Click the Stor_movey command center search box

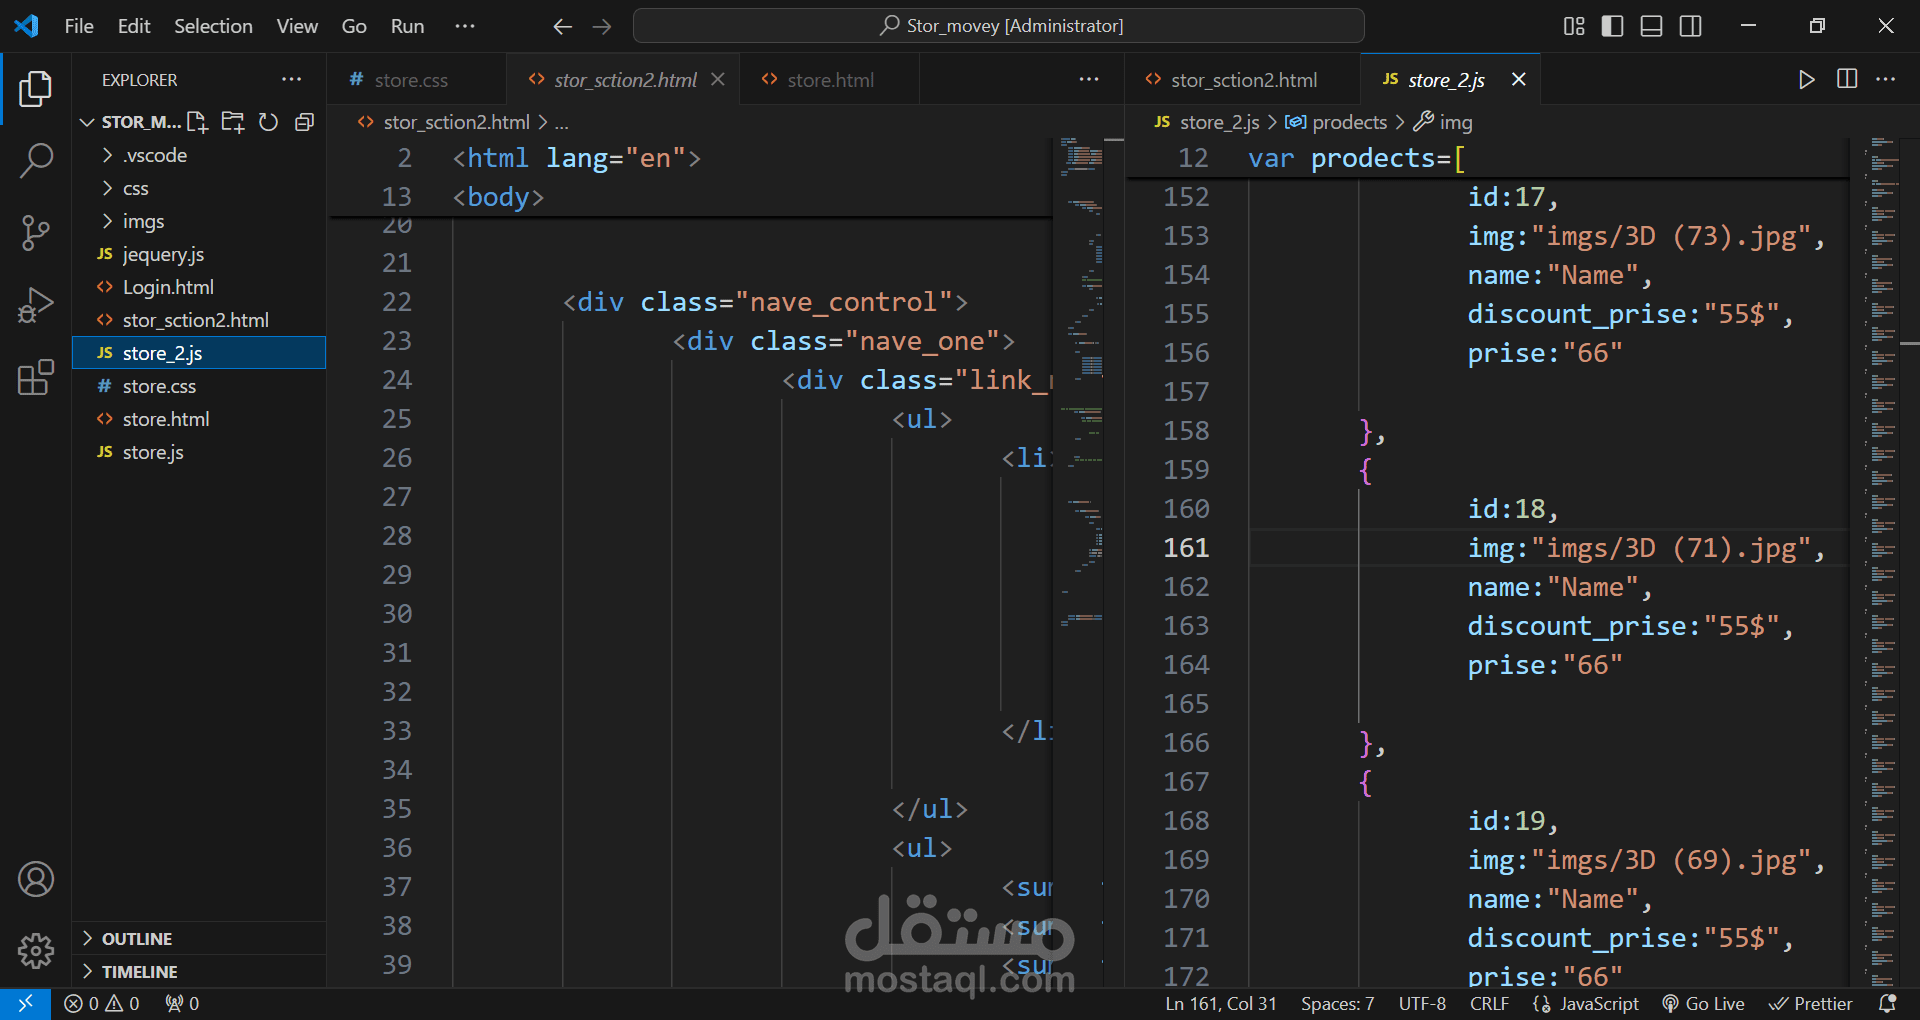click(999, 26)
